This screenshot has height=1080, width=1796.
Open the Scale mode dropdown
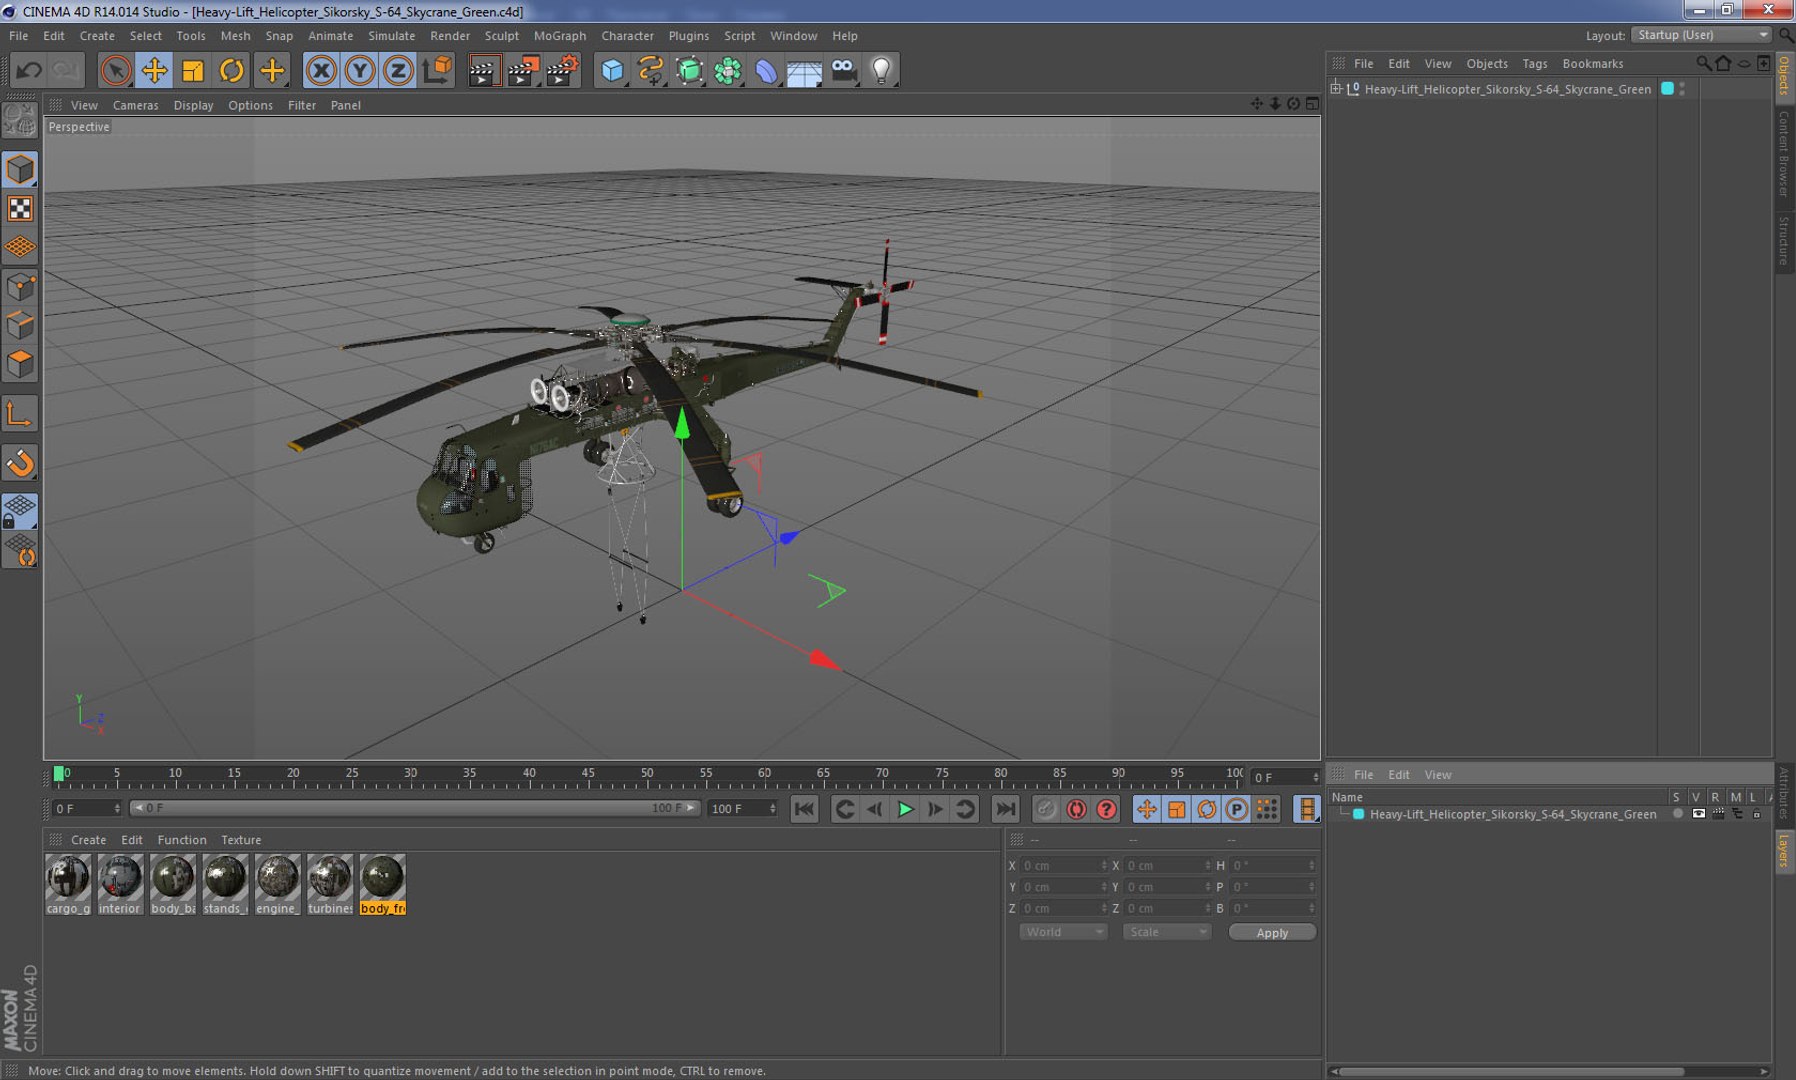click(x=1167, y=932)
